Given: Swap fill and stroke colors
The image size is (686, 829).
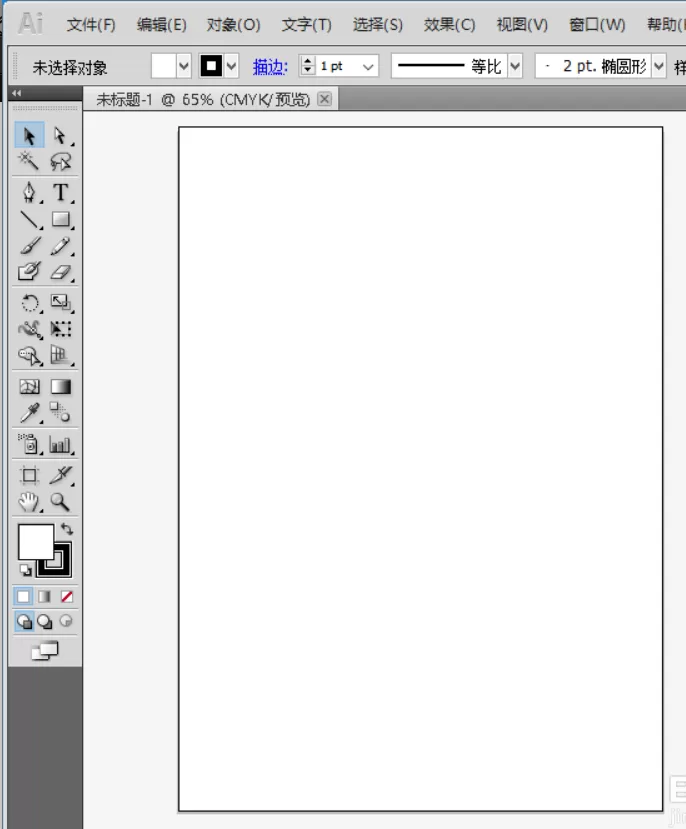Looking at the screenshot, I should coord(67,529).
